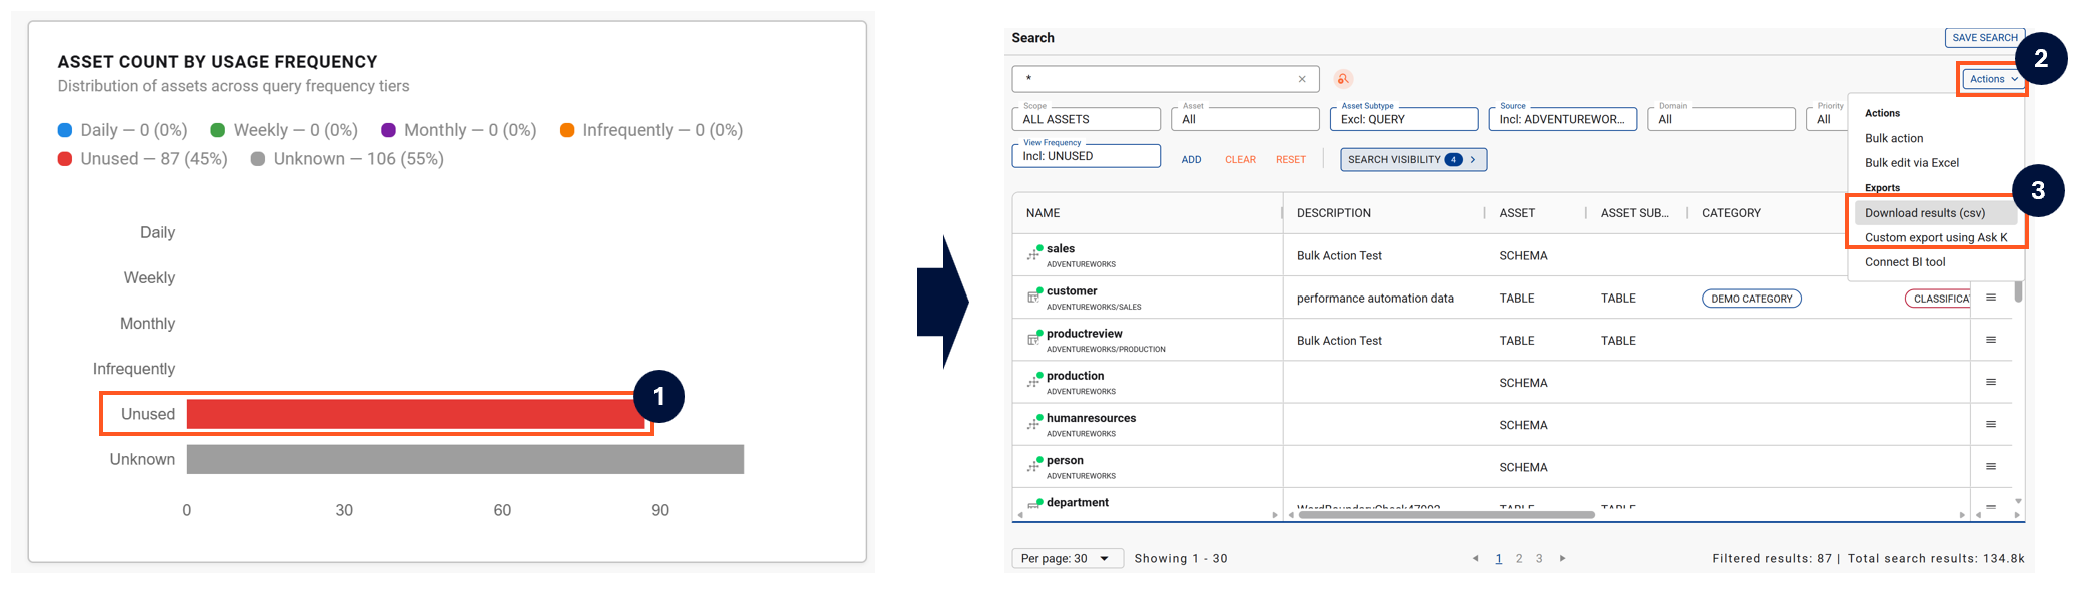Open the hamburger row menu for person
Screen dimensions: 2074x590
(x=1991, y=466)
